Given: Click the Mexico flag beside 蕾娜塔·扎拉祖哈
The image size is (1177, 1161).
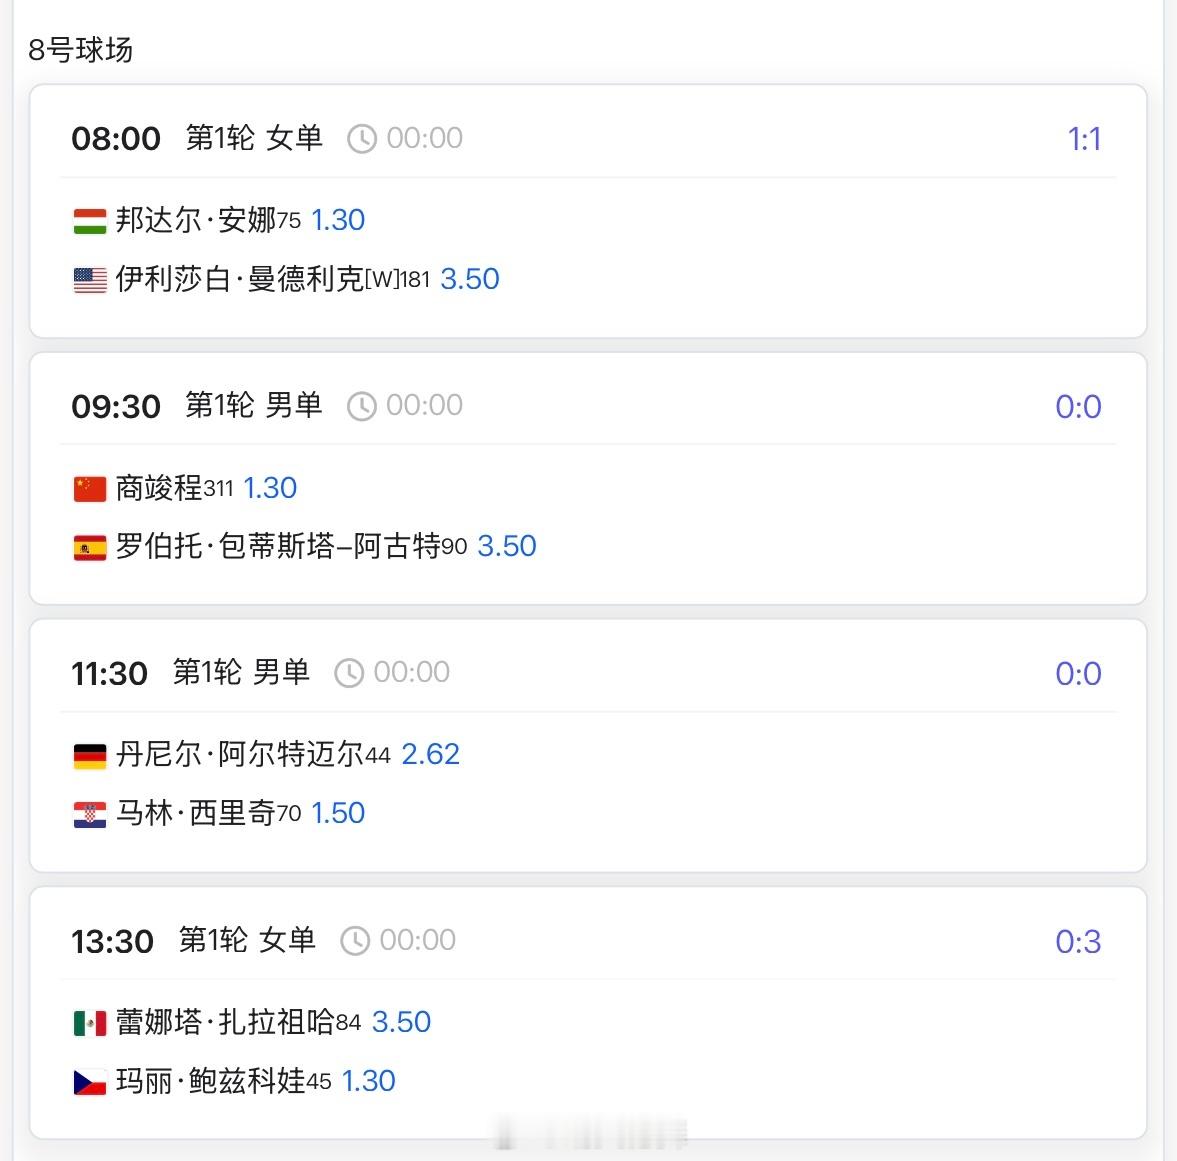Looking at the screenshot, I should [90, 1023].
